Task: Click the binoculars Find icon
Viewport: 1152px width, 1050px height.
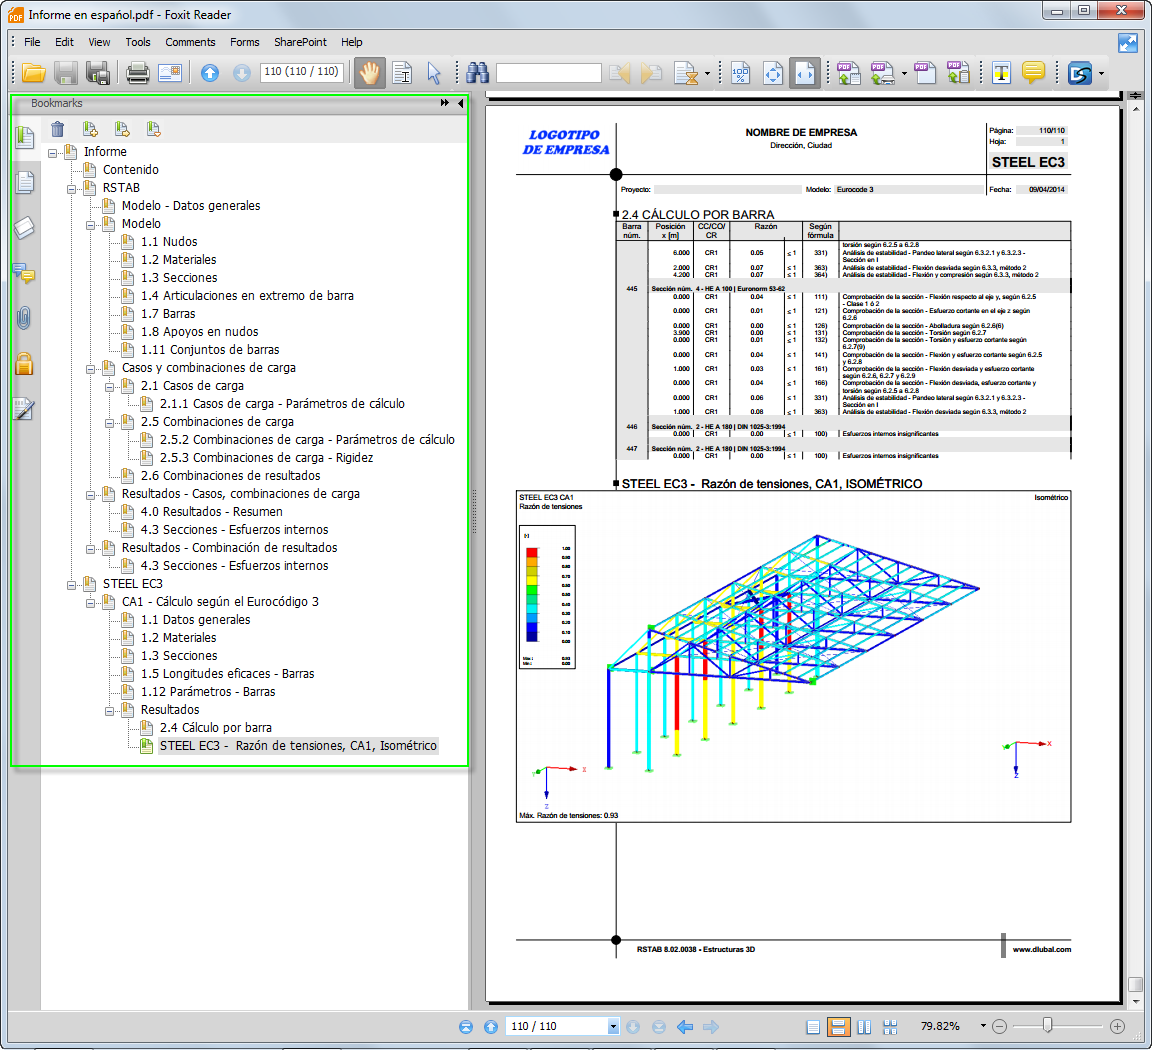Action: [478, 73]
